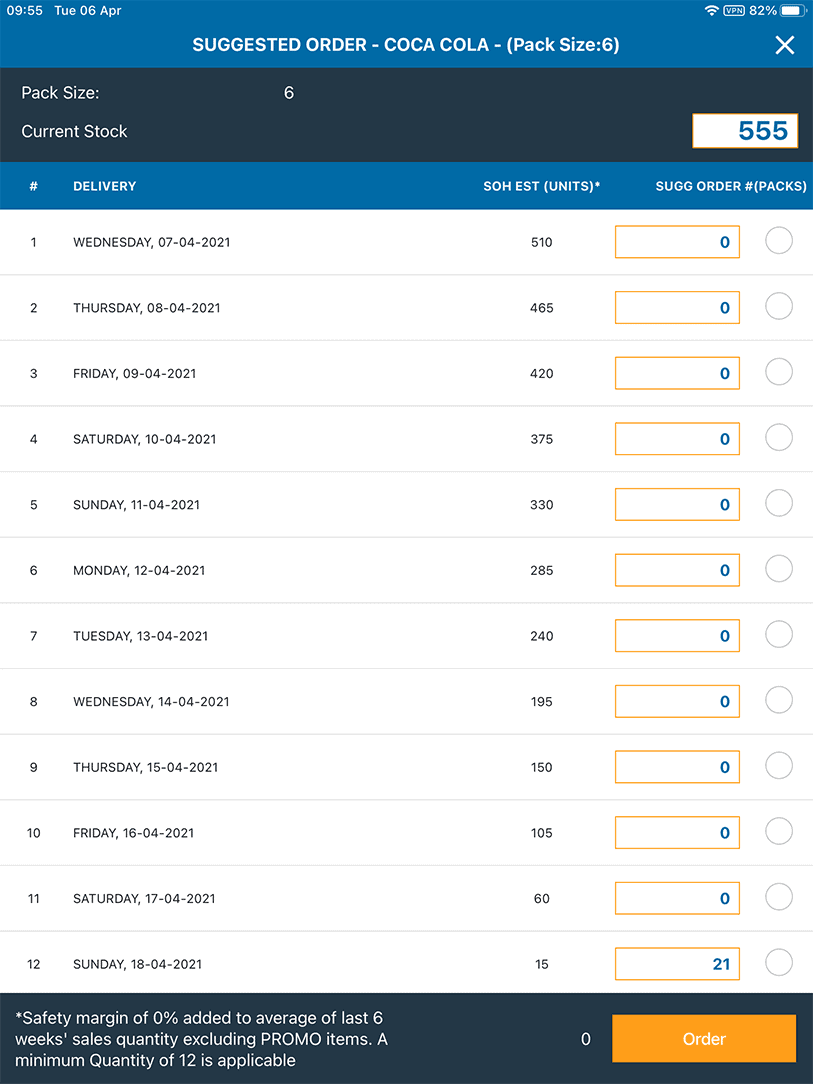Tap the battery status icon
Viewport: 813px width, 1084px height.
[x=792, y=10]
